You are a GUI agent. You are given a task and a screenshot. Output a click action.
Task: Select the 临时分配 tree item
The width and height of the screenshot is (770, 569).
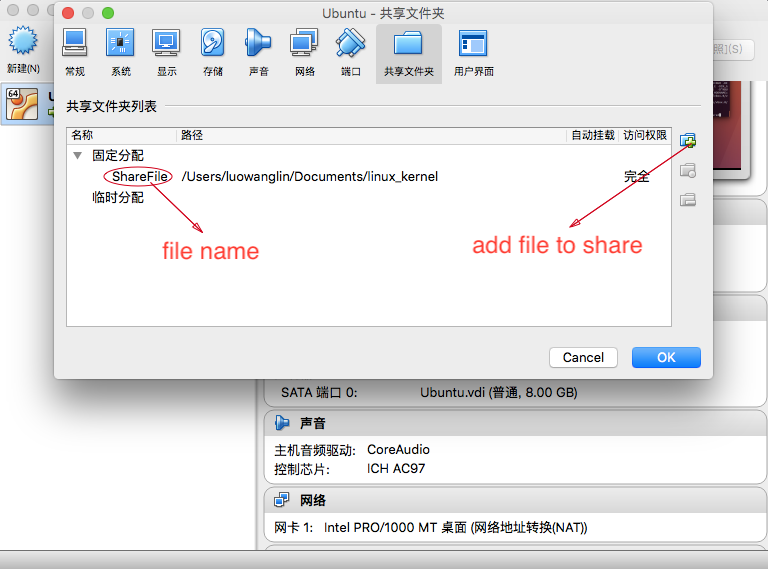tap(118, 197)
